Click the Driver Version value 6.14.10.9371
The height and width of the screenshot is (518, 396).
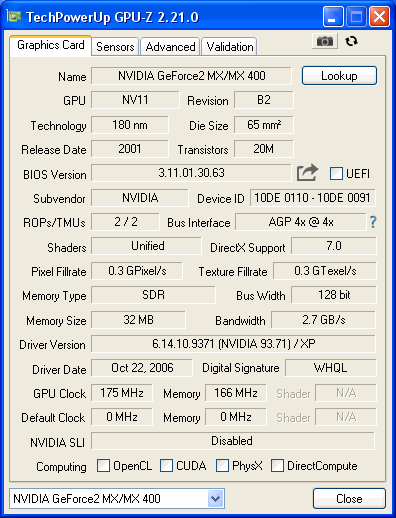click(233, 344)
